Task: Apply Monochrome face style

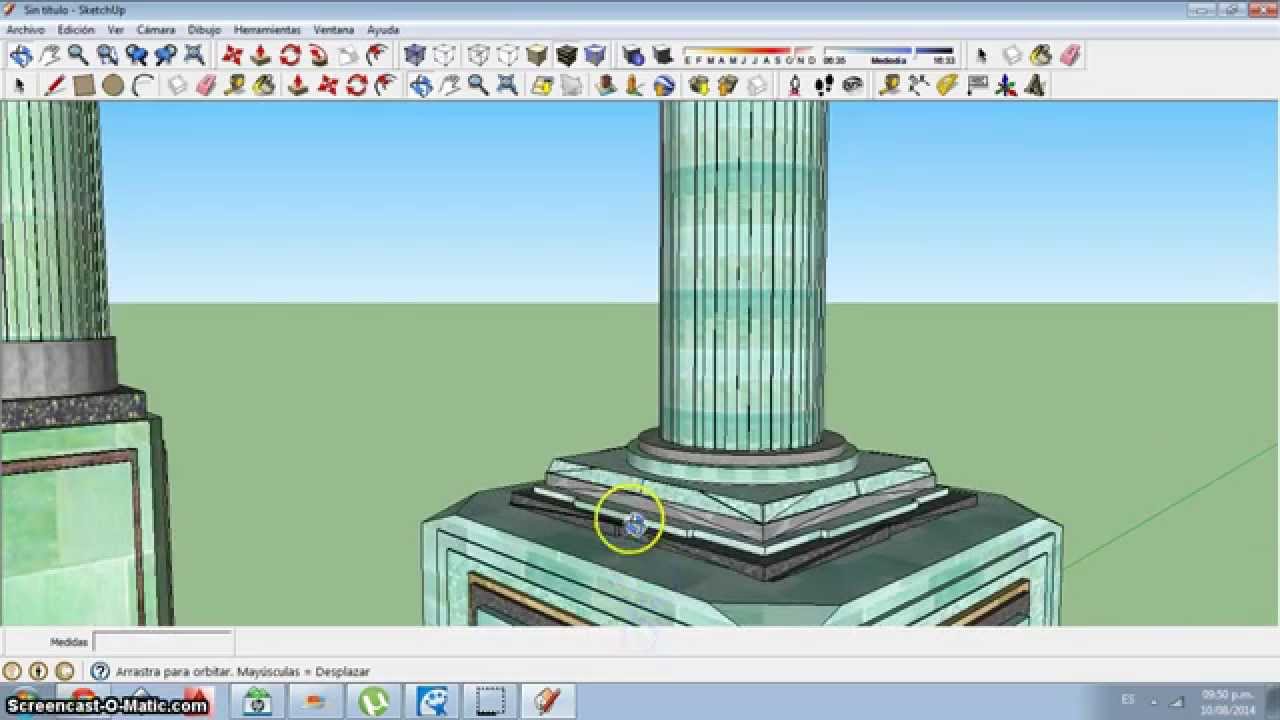Action: pos(595,55)
